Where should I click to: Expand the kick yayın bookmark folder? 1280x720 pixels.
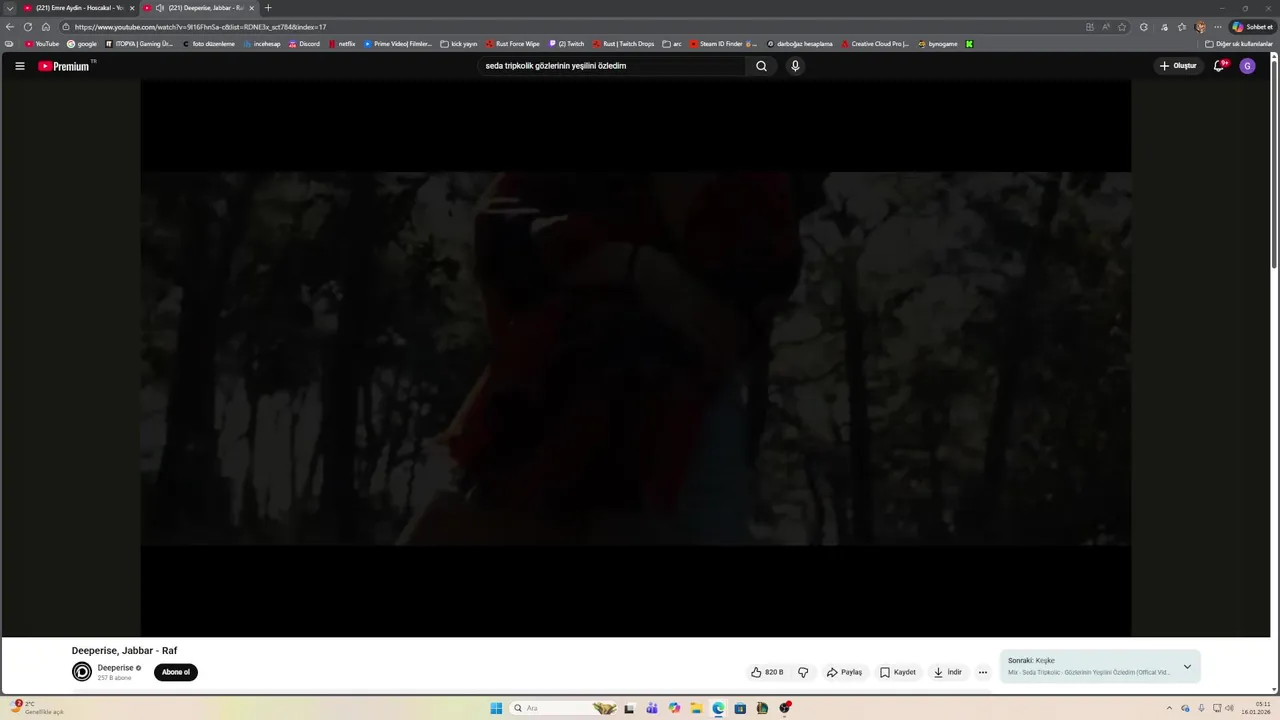[x=459, y=44]
